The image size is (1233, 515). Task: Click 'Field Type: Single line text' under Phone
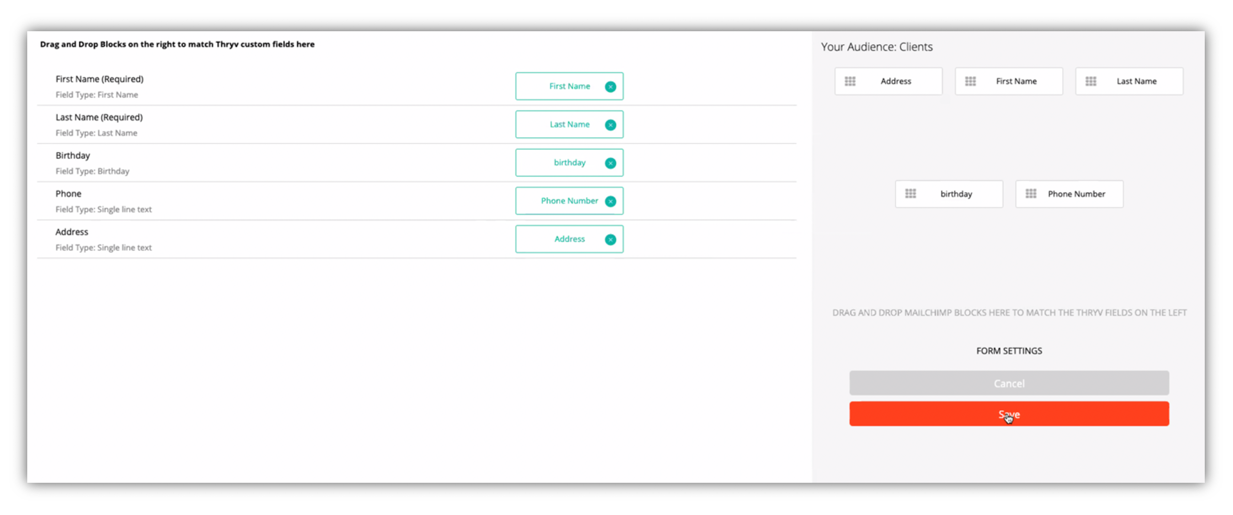pos(104,209)
